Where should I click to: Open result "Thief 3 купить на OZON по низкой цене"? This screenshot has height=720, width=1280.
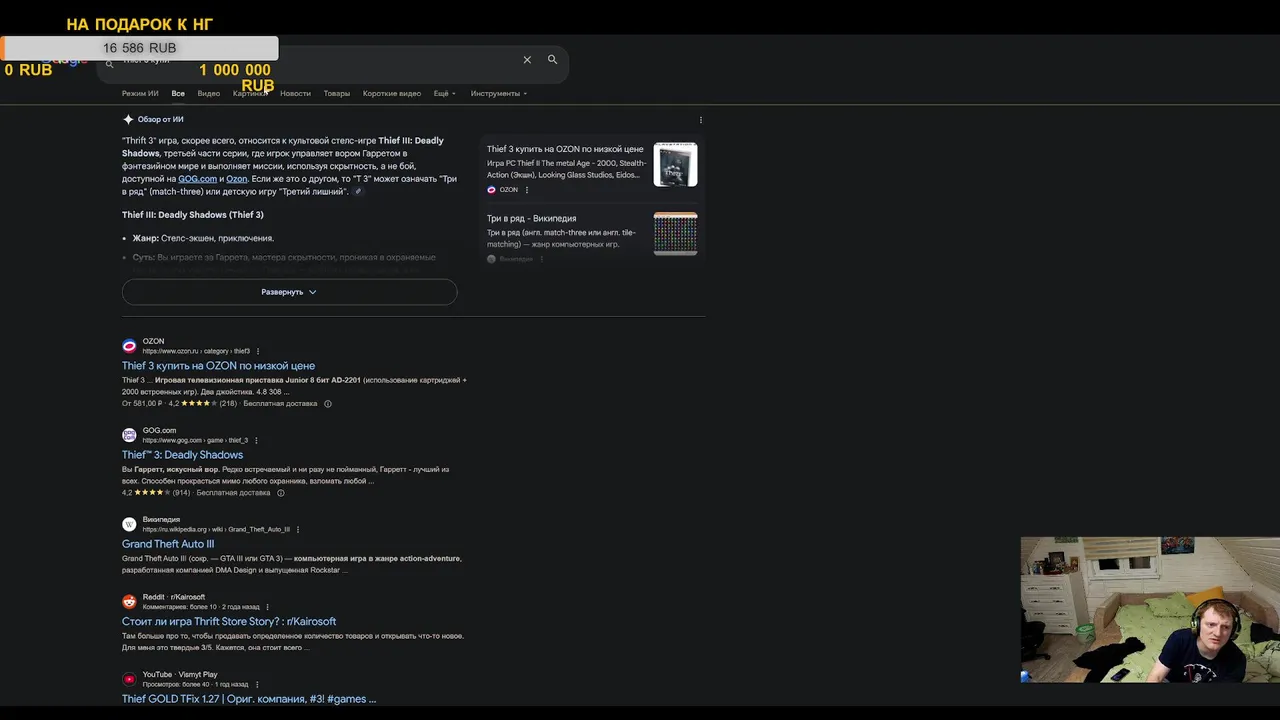tap(218, 366)
